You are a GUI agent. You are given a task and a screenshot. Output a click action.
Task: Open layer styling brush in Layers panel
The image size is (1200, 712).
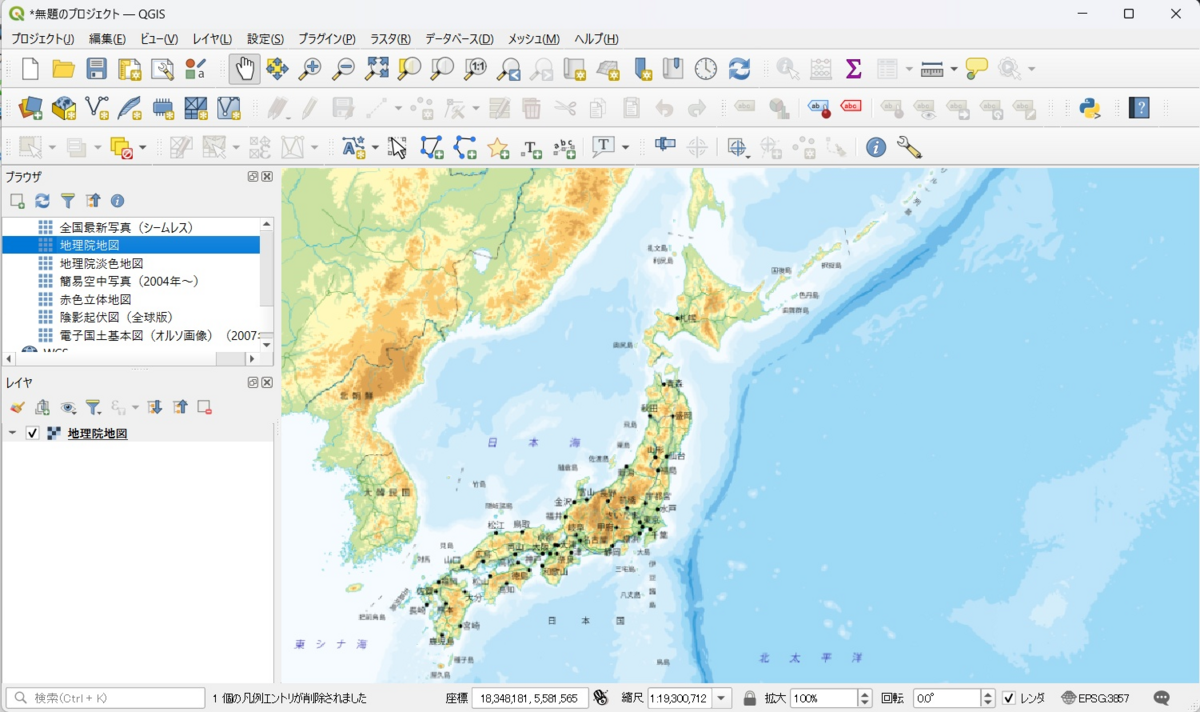[x=17, y=407]
